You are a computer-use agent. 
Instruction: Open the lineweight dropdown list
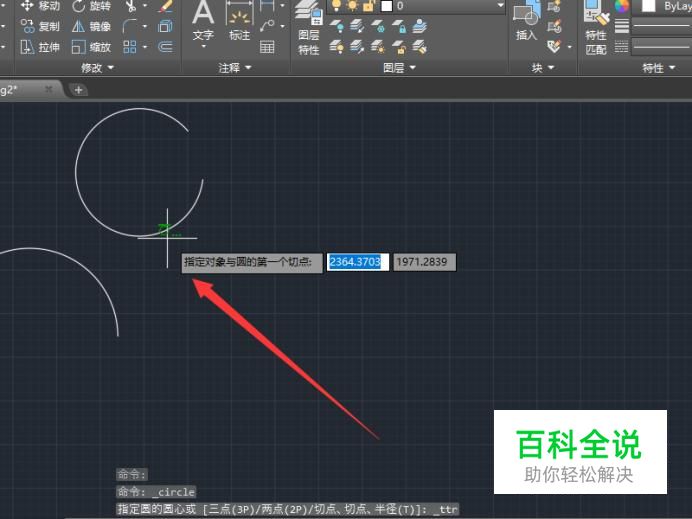click(x=662, y=26)
